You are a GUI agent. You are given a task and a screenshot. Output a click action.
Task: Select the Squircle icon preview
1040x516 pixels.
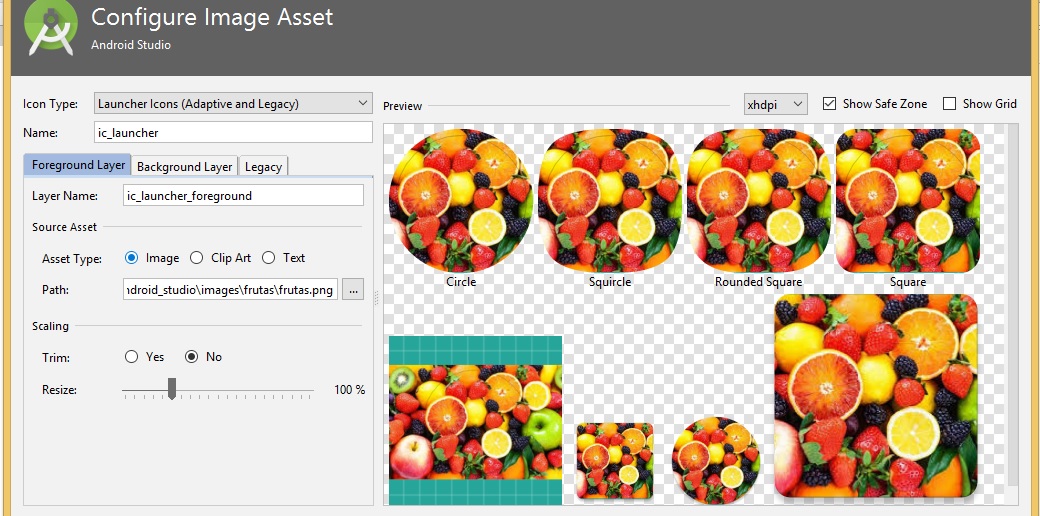tap(609, 200)
